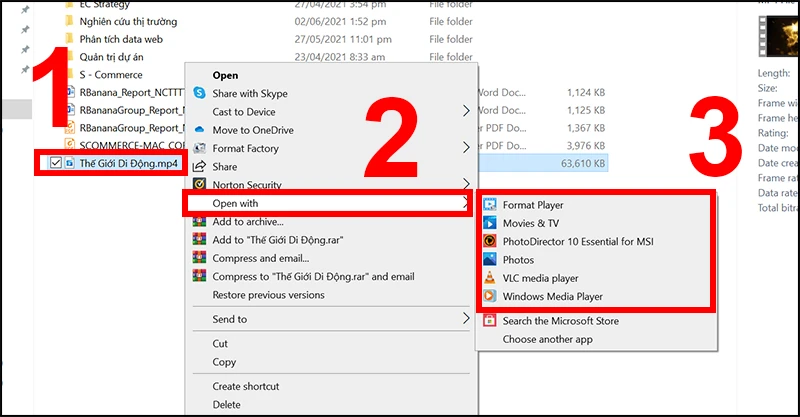The image size is (800, 417).
Task: Open file with VLC media player
Action: 540,278
